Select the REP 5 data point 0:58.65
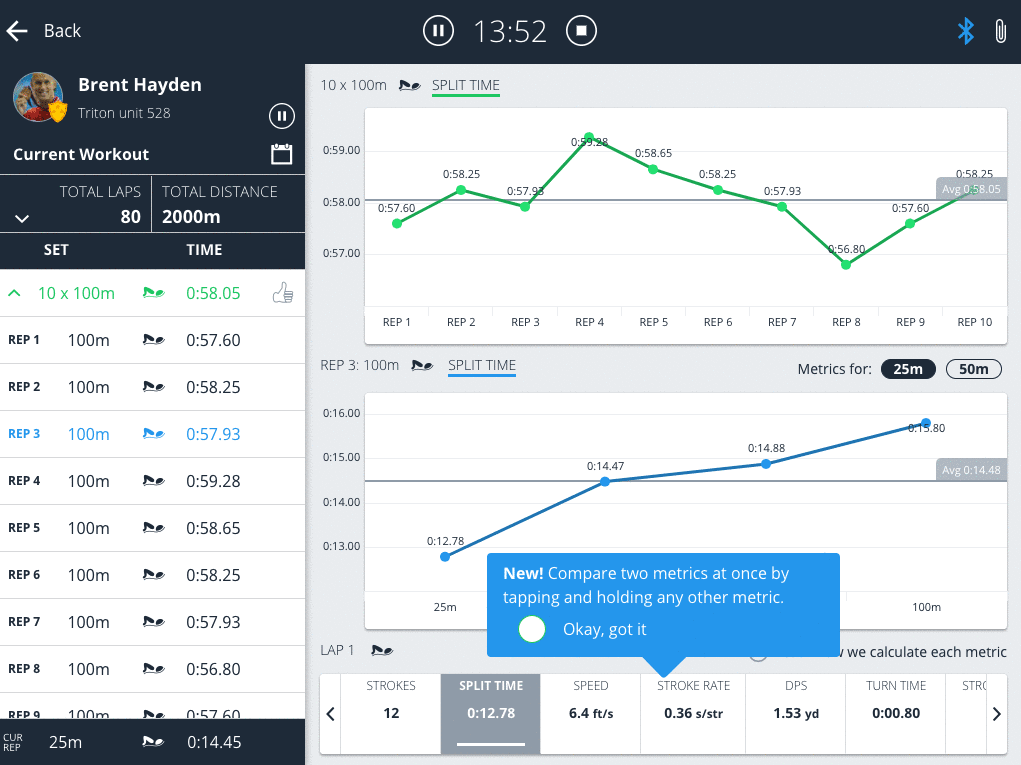Image resolution: width=1021 pixels, height=765 pixels. 653,169
